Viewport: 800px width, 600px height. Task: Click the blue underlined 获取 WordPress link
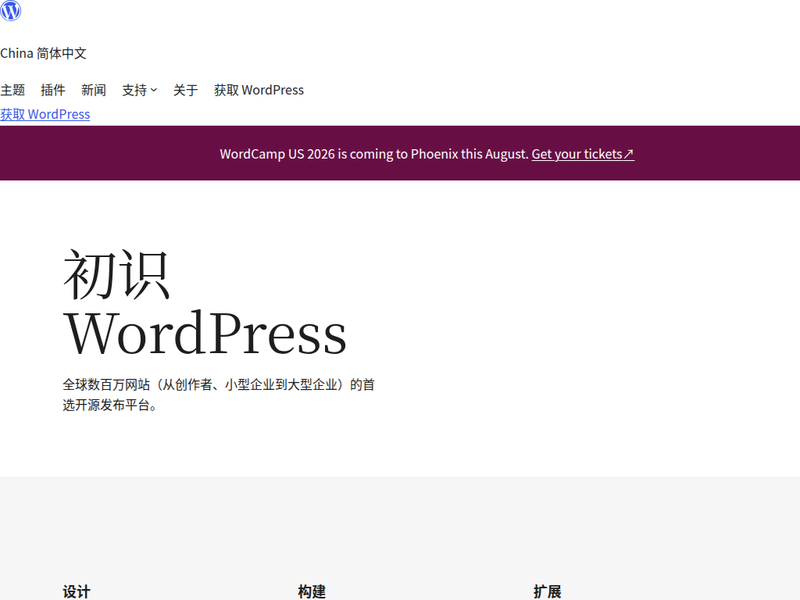(x=45, y=114)
